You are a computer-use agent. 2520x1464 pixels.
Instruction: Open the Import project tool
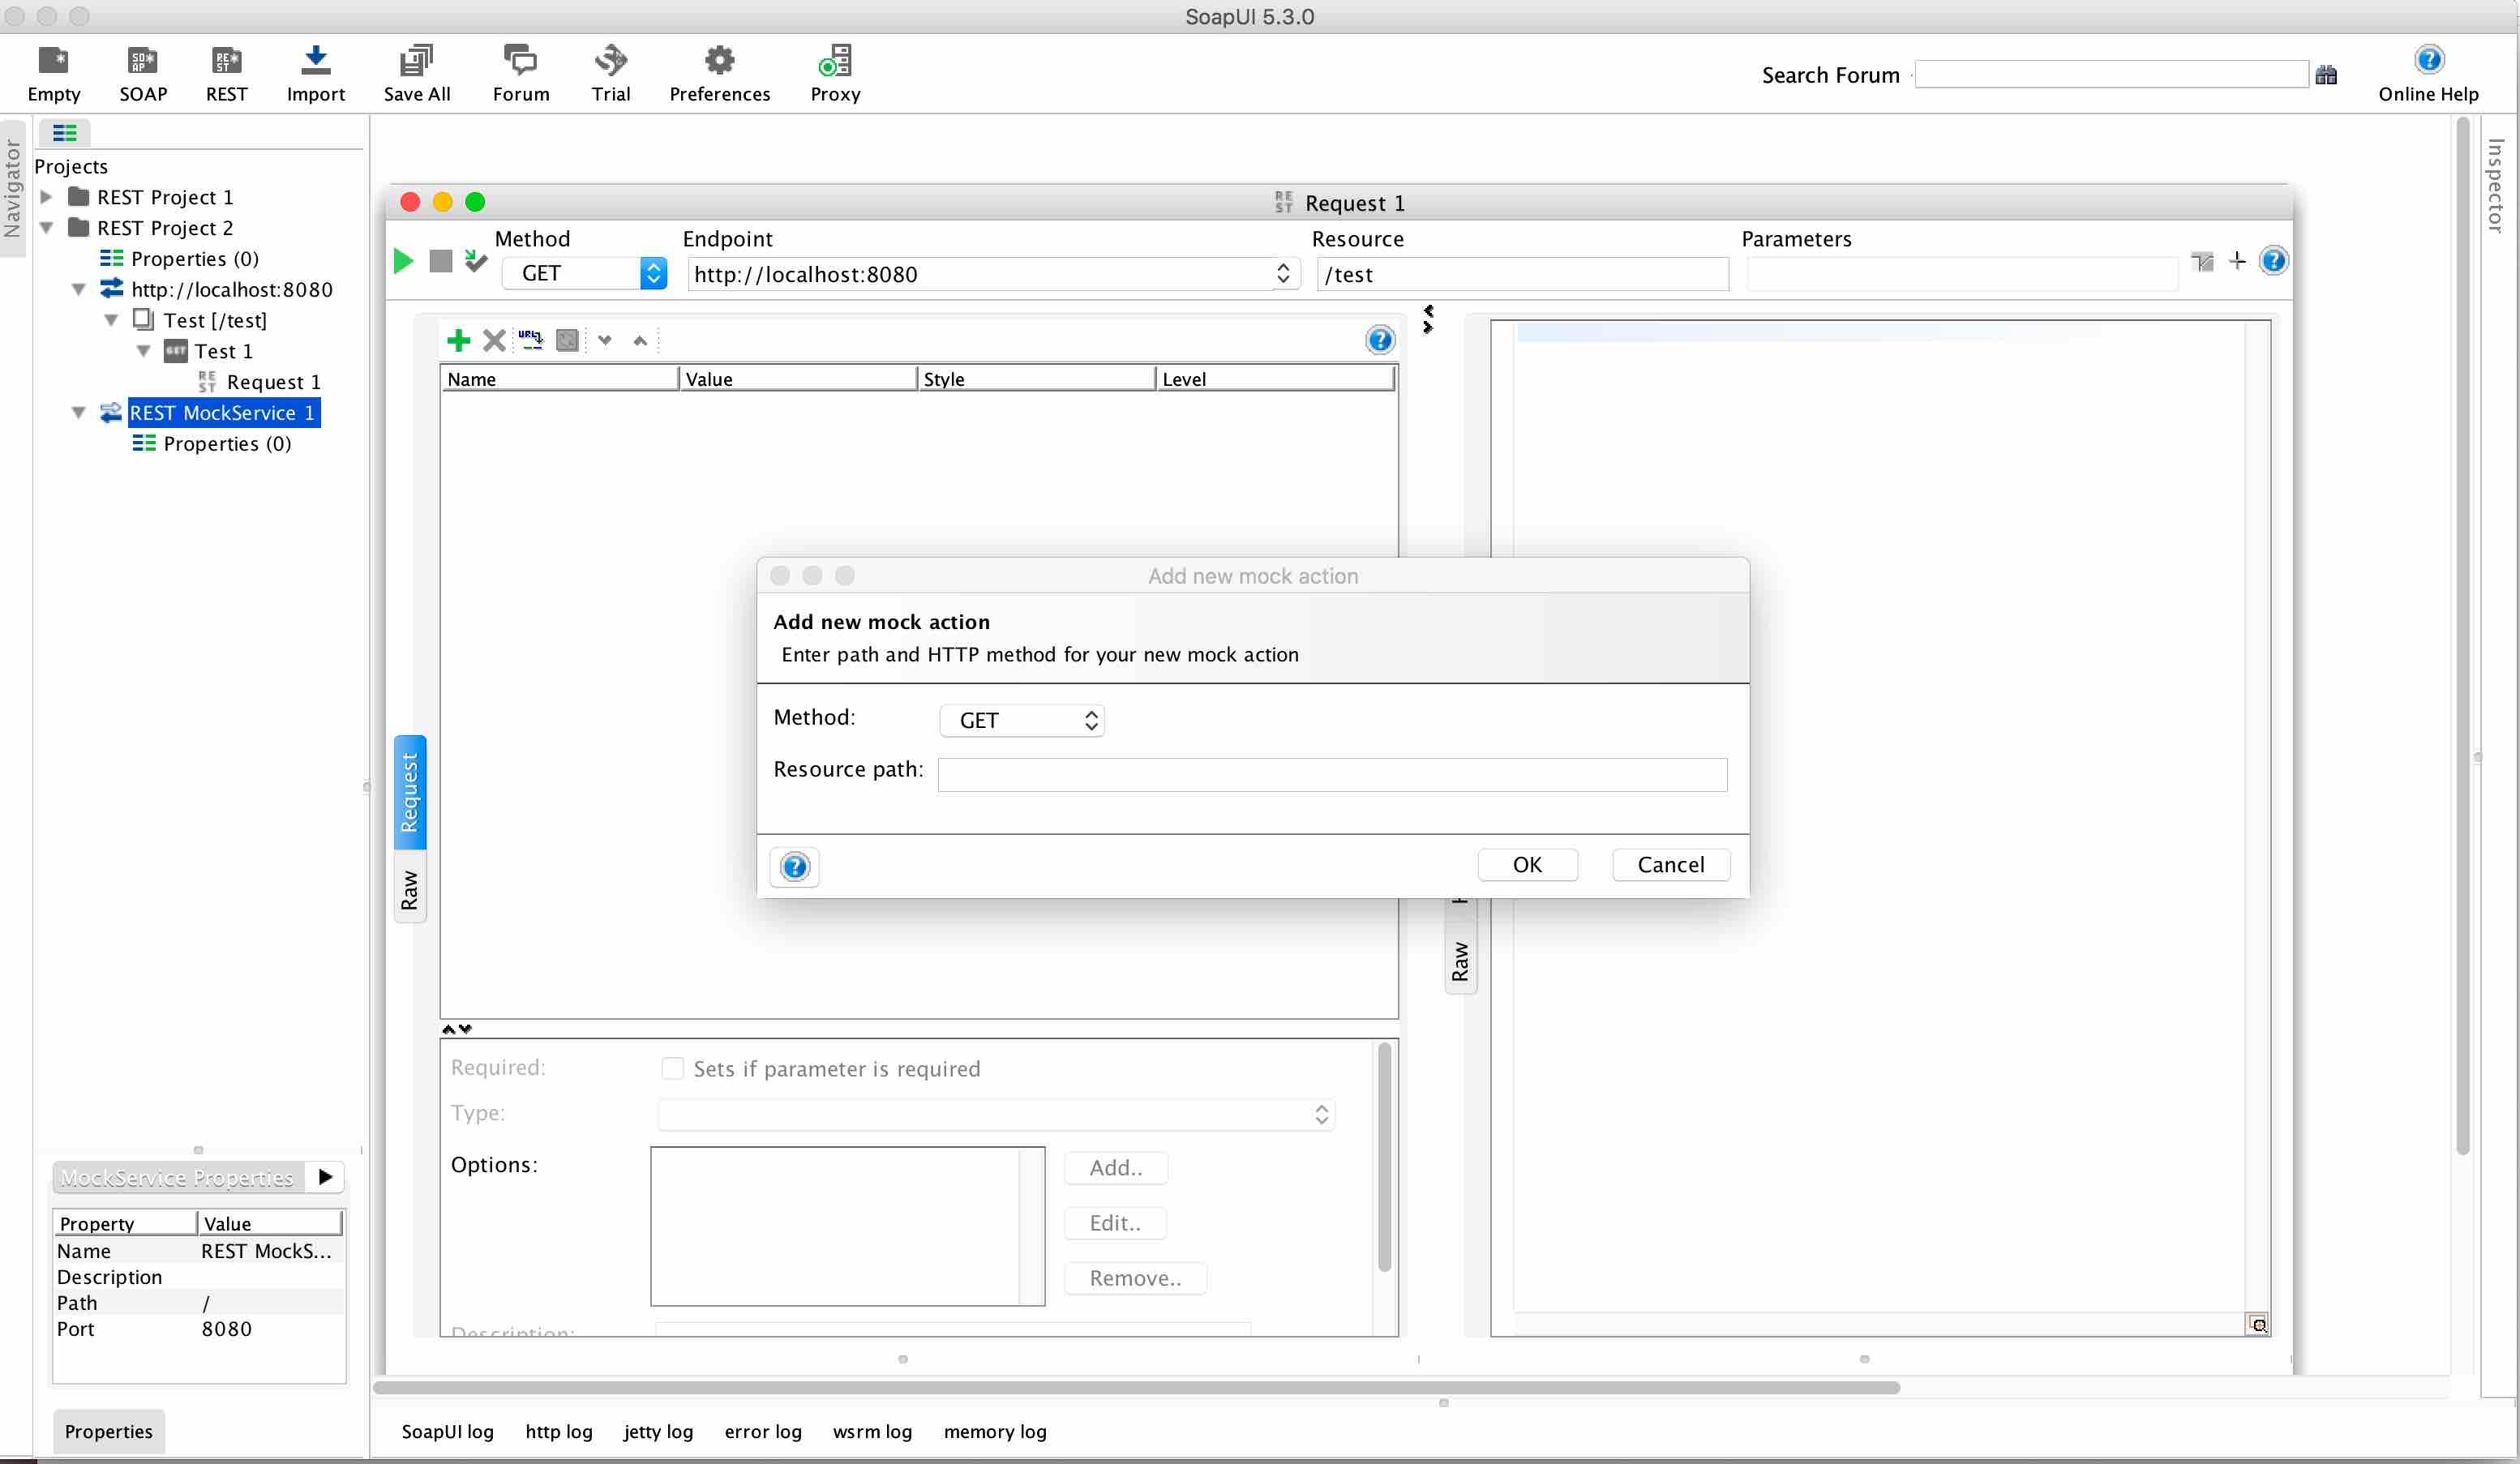click(x=316, y=75)
